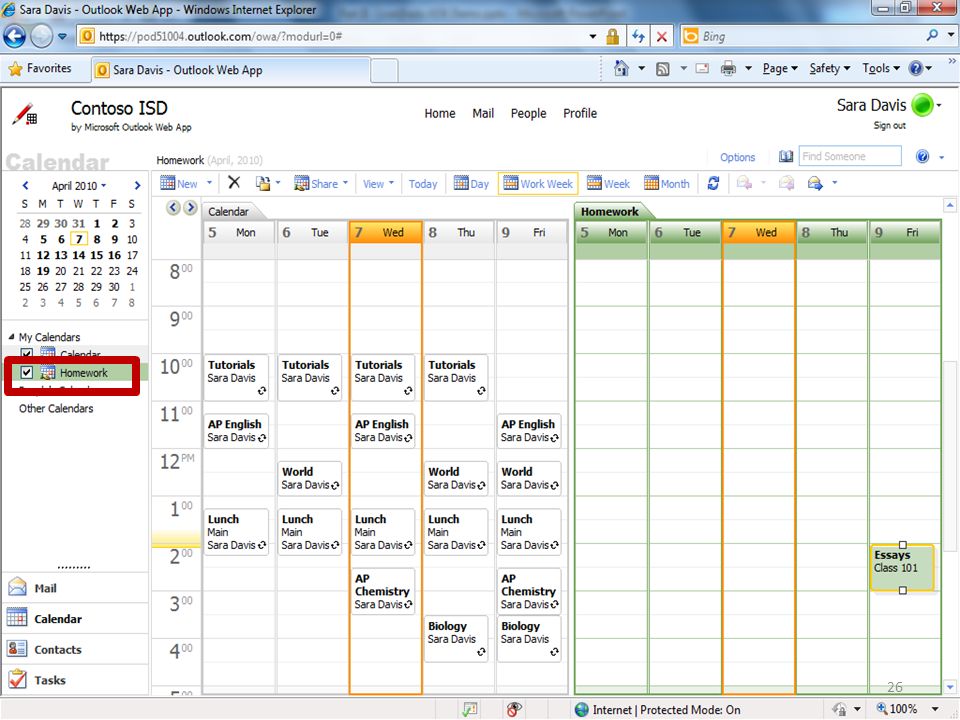Click the address bar Stop (red X) icon
Screen dimensions: 960x720
coord(662,37)
